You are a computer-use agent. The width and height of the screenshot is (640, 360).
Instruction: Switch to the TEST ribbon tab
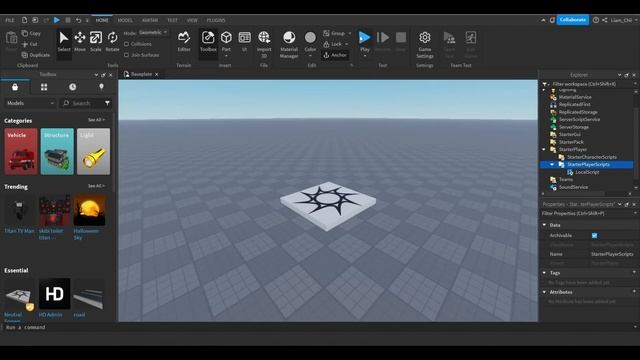tap(172, 20)
